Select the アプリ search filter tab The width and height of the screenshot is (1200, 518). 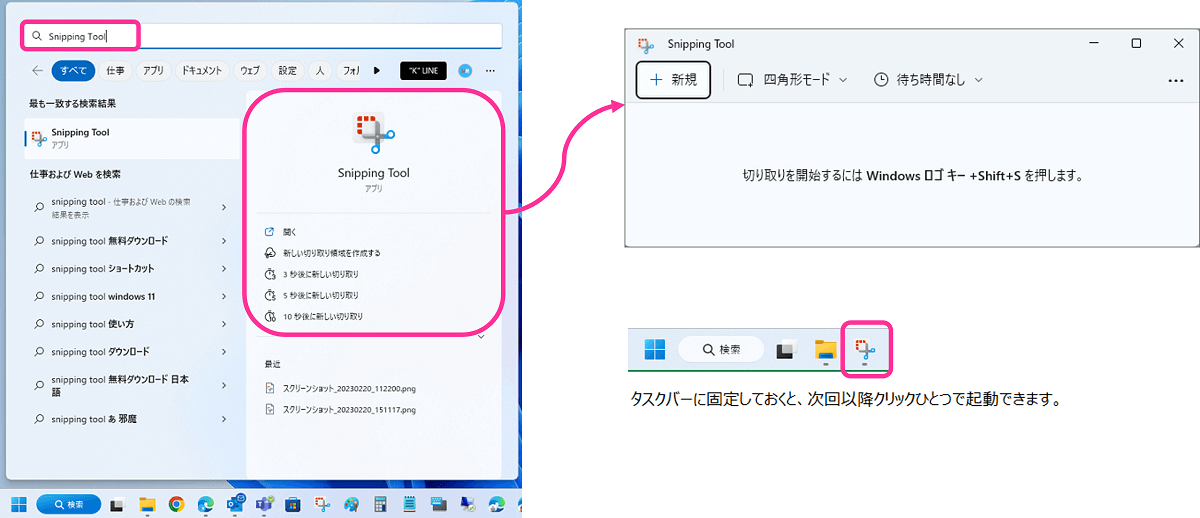tap(152, 71)
